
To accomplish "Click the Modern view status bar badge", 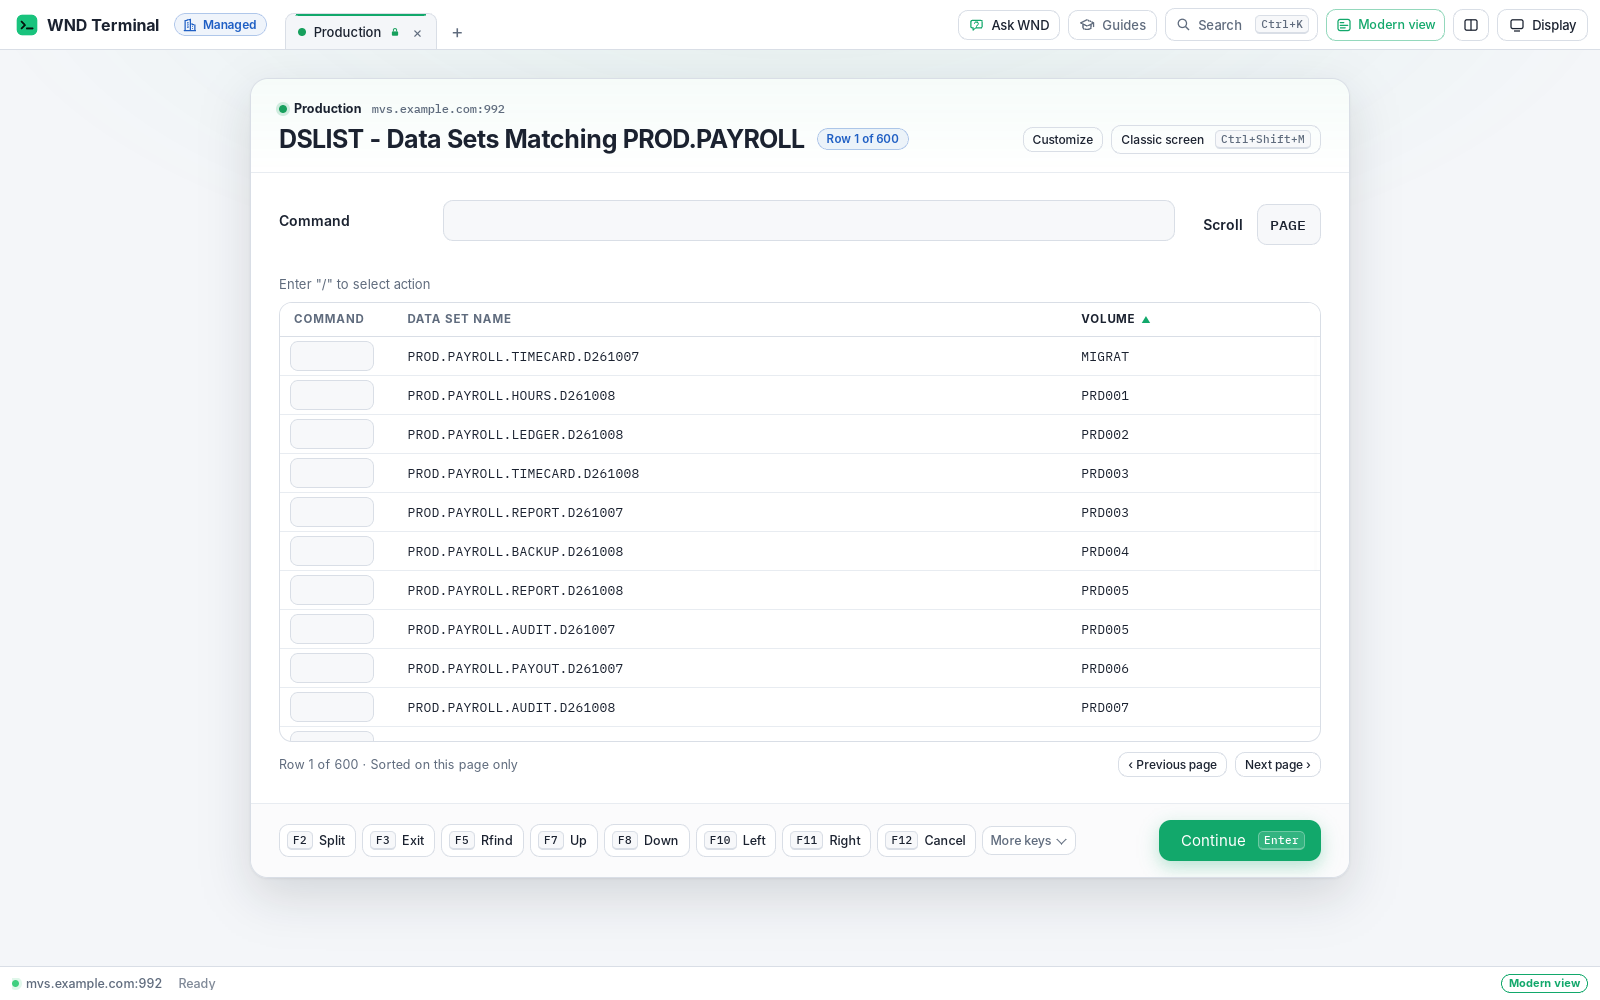I will click(x=1544, y=984).
